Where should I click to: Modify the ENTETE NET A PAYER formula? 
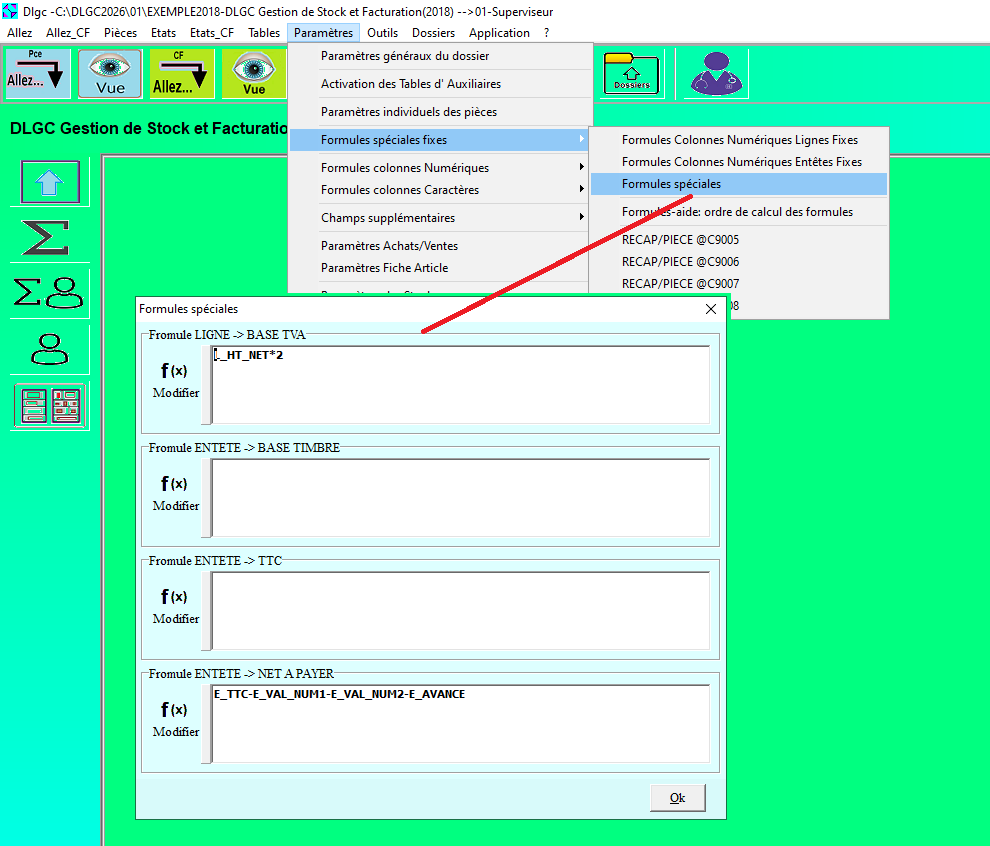tap(175, 719)
